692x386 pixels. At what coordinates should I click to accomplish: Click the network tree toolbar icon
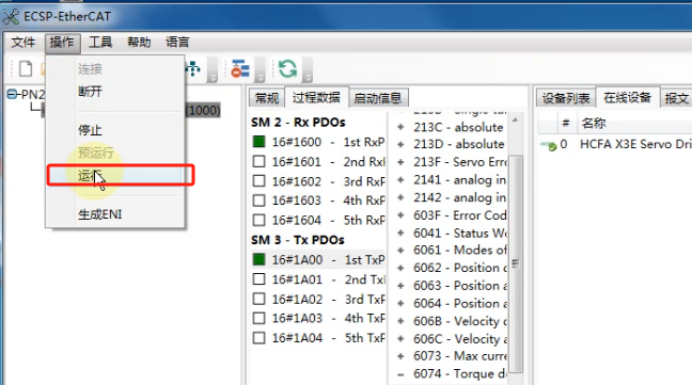pos(193,69)
